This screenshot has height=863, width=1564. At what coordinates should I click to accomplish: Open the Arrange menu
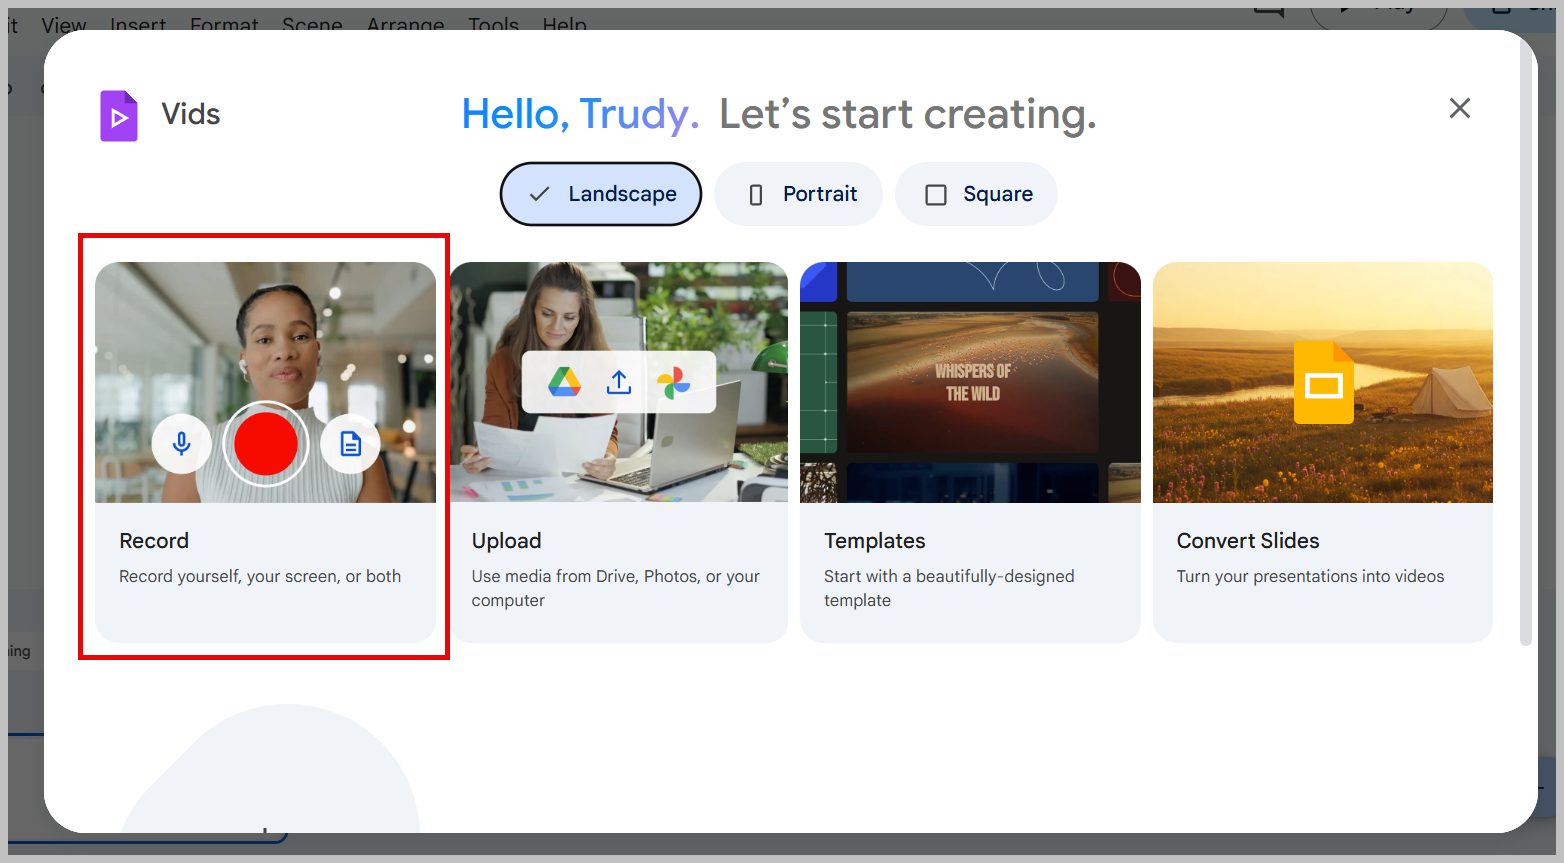pos(405,25)
